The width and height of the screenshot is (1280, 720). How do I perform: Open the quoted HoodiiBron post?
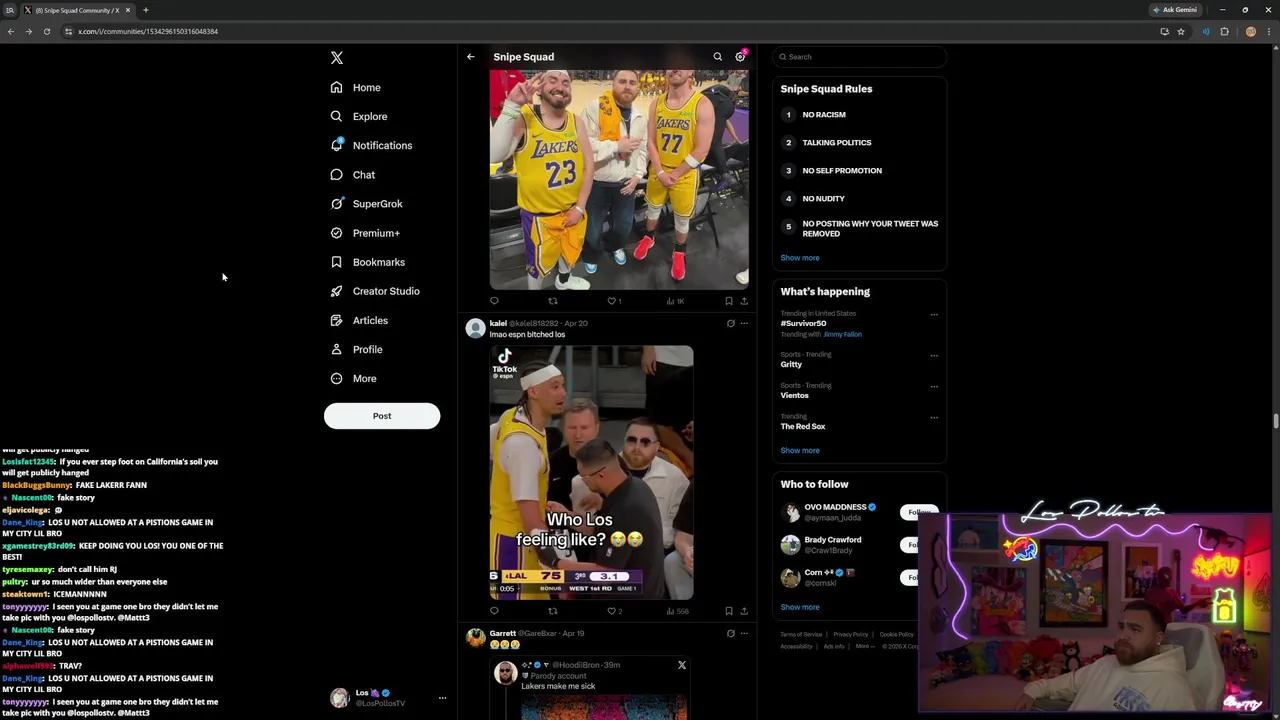591,688
